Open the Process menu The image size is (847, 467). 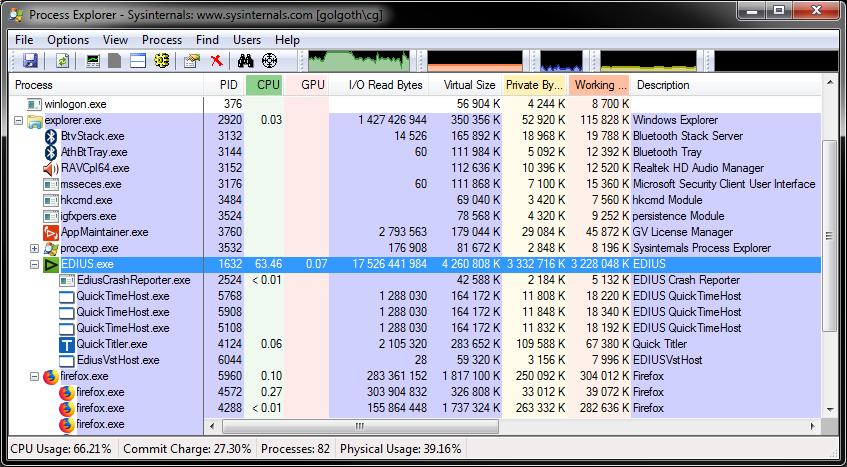[x=162, y=40]
